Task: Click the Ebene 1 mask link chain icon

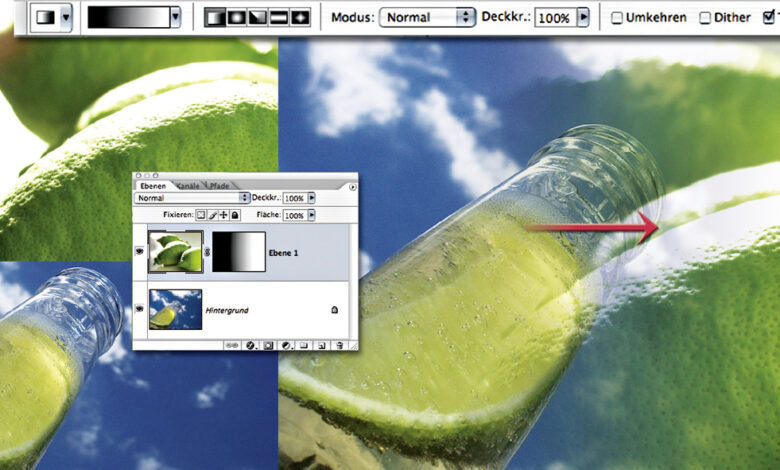Action: (207, 252)
